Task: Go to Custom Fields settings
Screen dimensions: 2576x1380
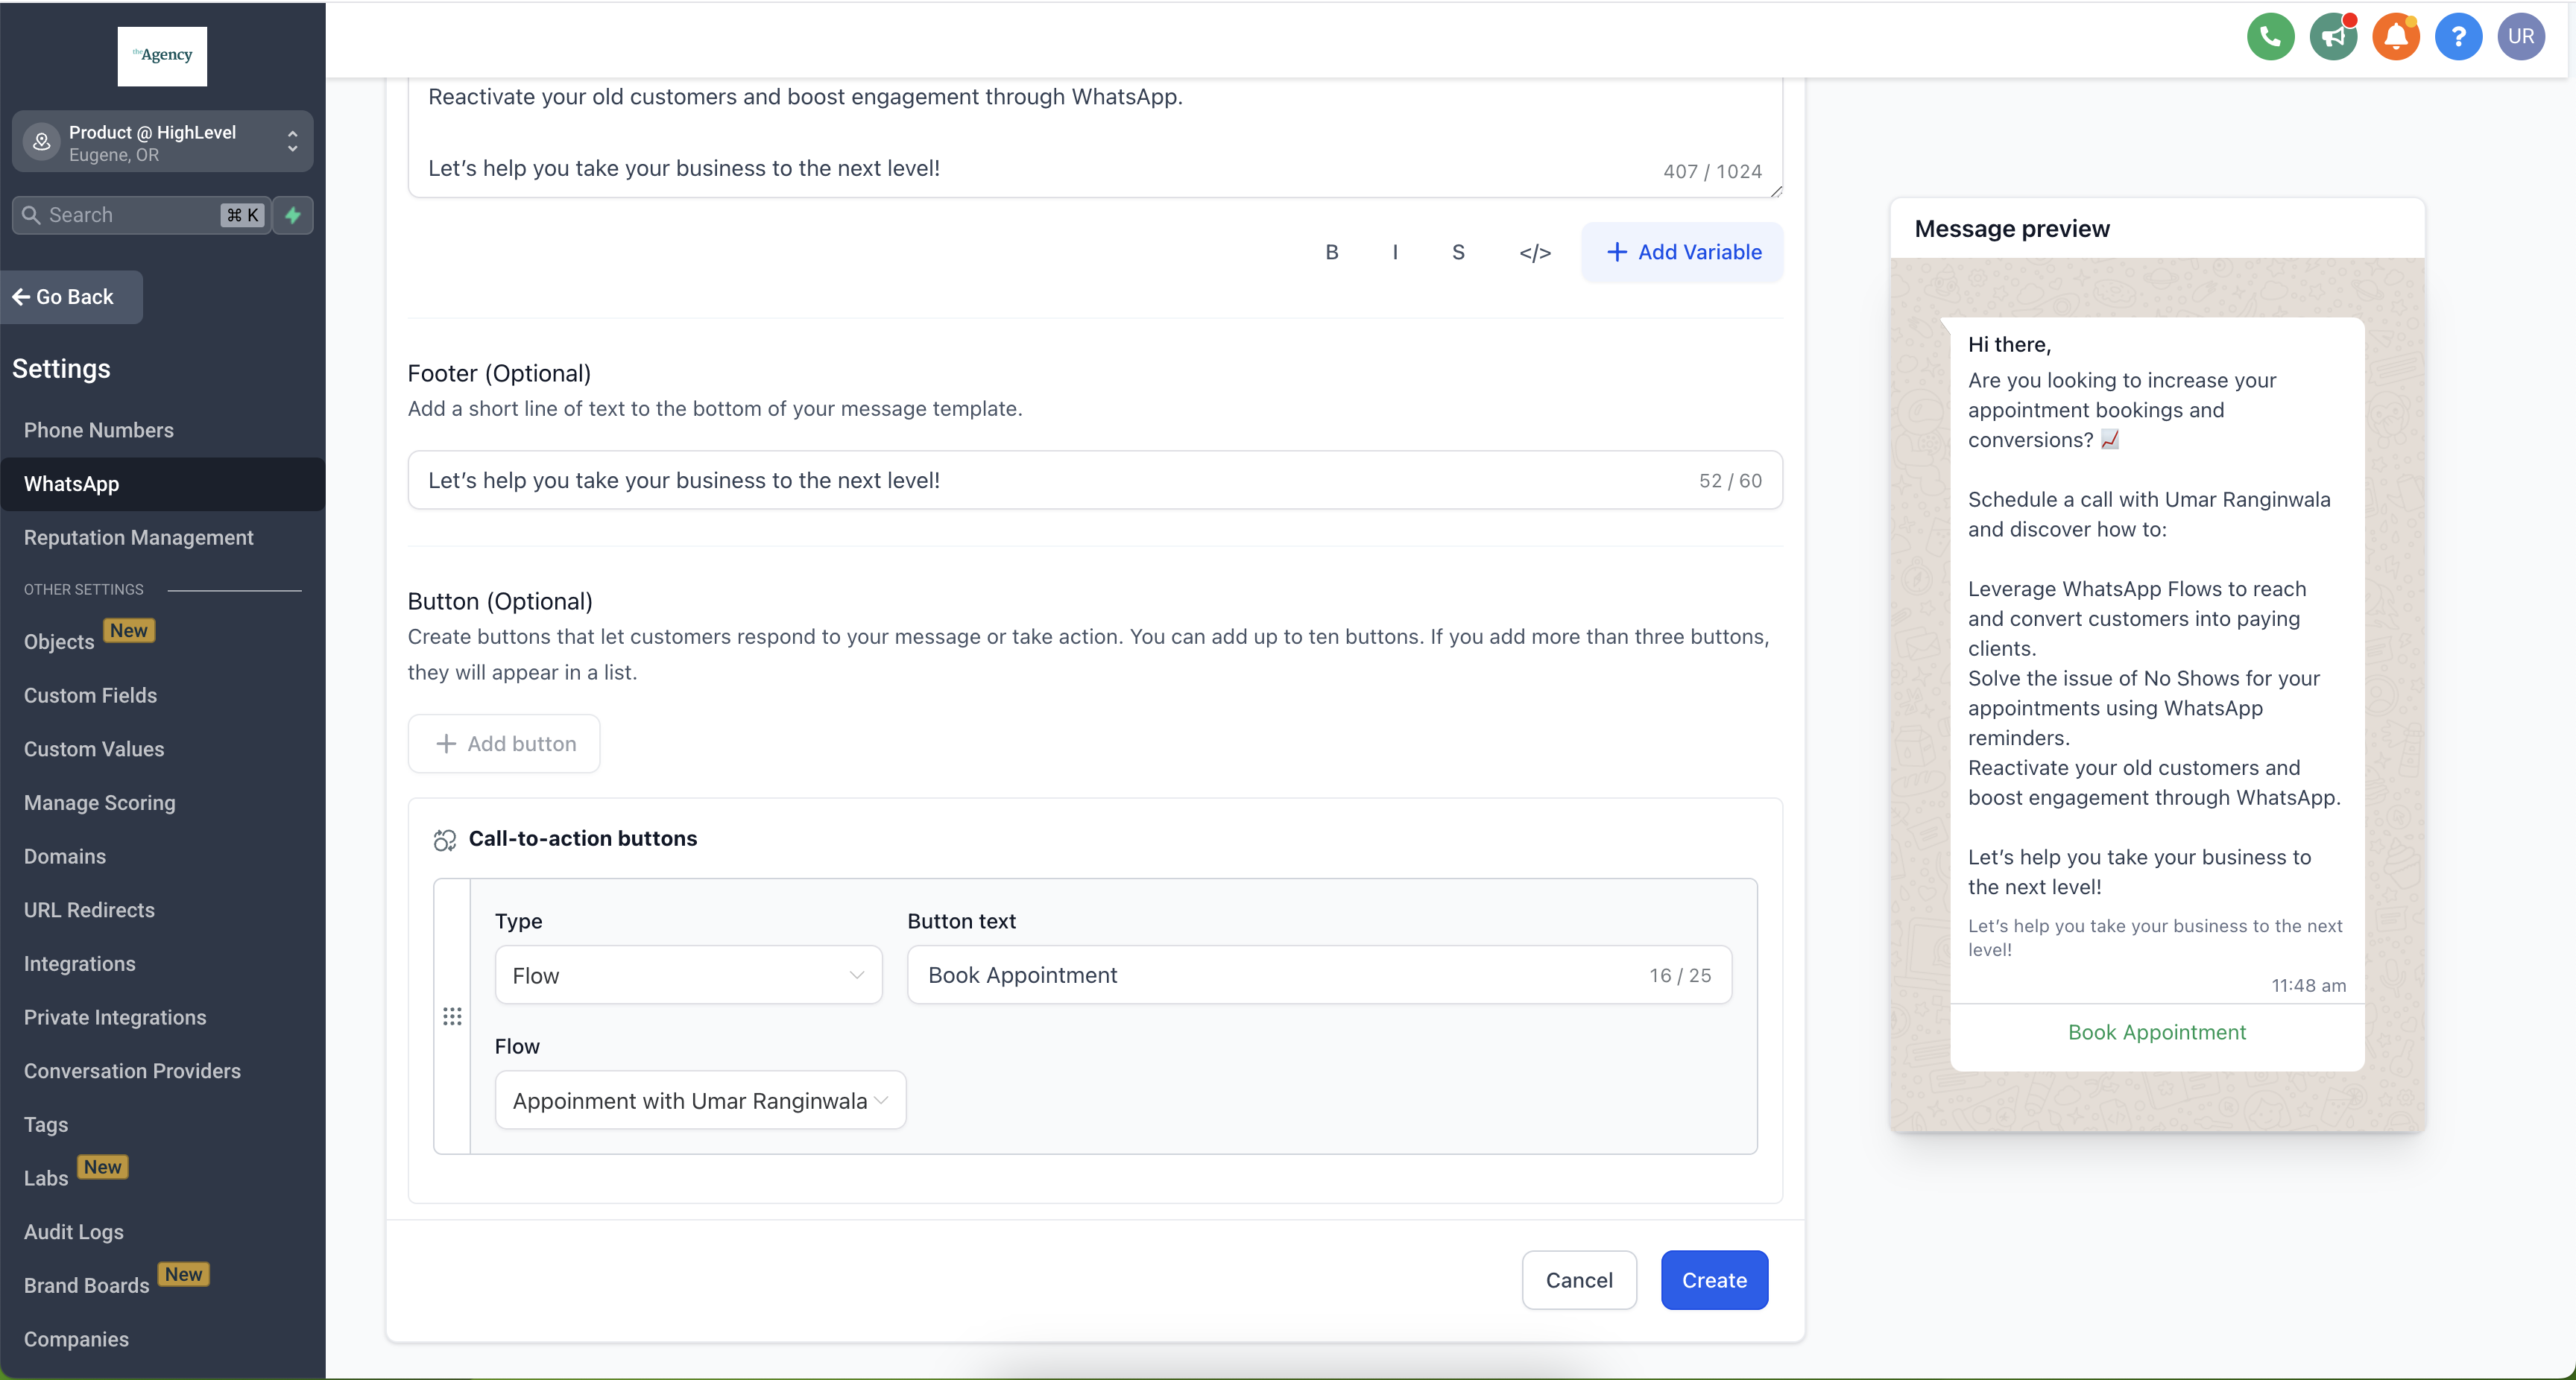Action: pos(90,695)
